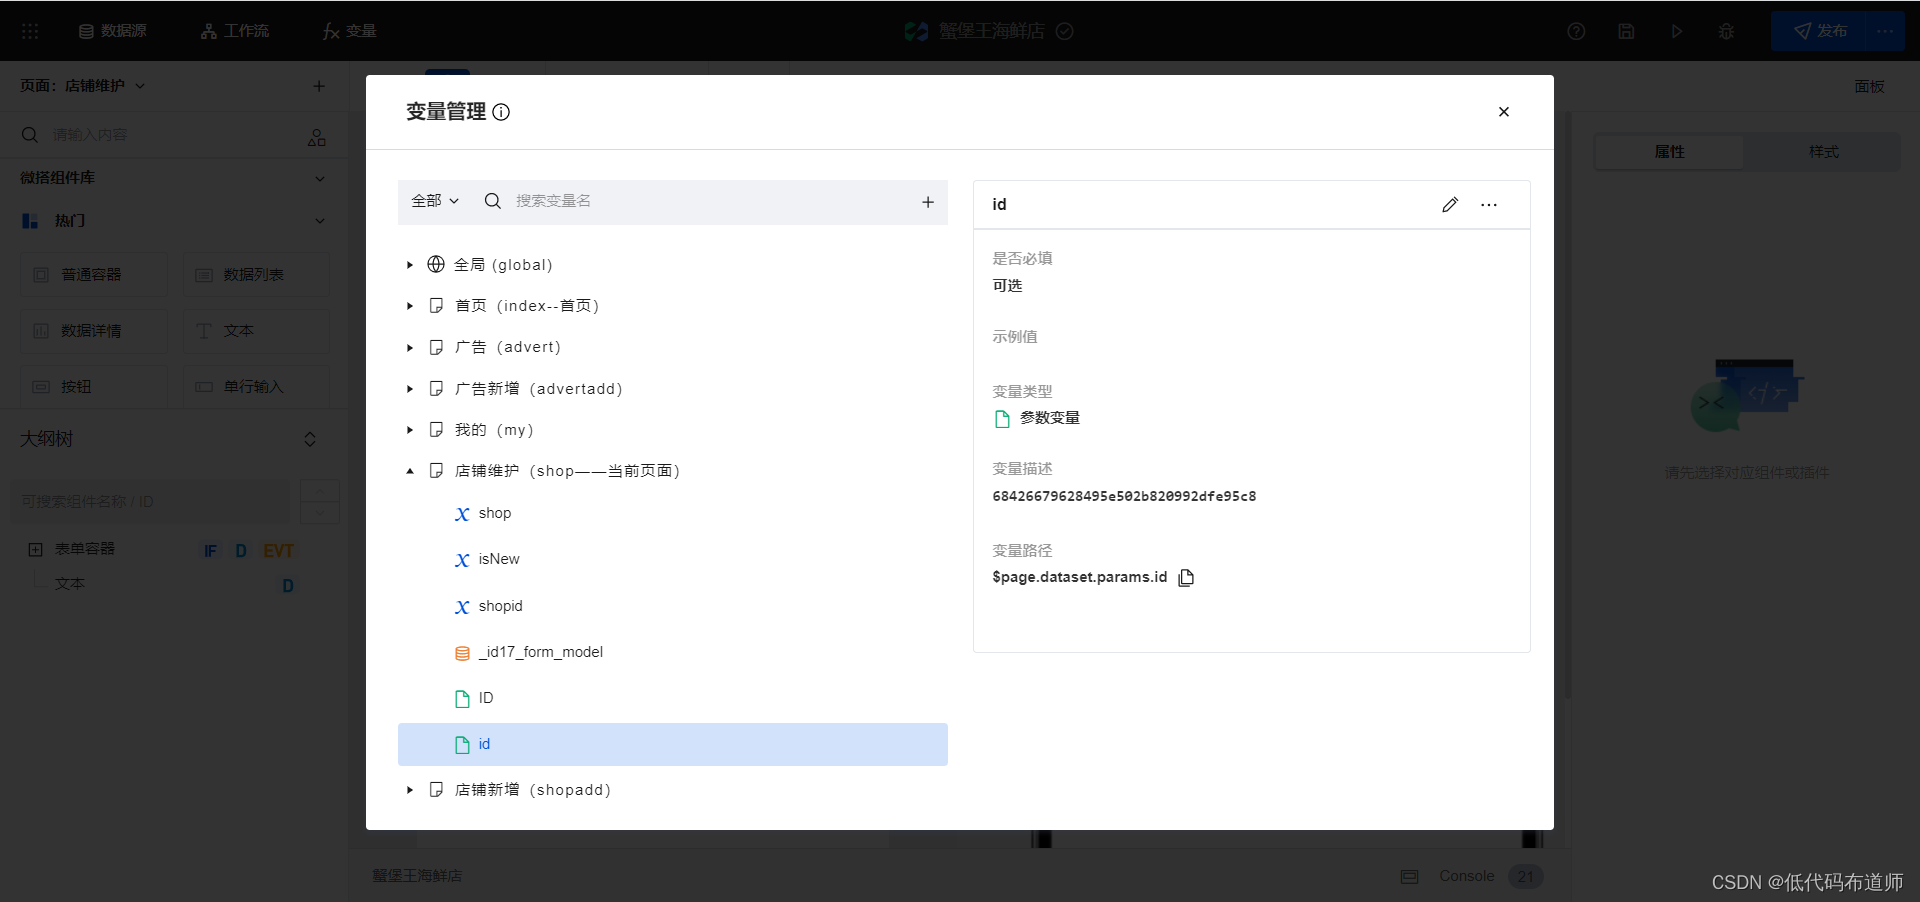This screenshot has height=902, width=1920.
Task: Click the info icon beside 变量管理 title
Action: (501, 112)
